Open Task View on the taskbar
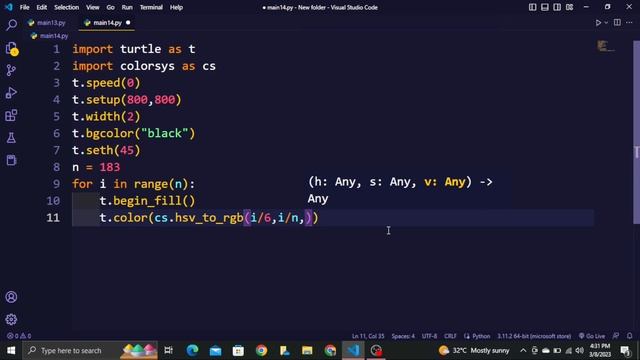This screenshot has width=640, height=360. click(x=169, y=350)
